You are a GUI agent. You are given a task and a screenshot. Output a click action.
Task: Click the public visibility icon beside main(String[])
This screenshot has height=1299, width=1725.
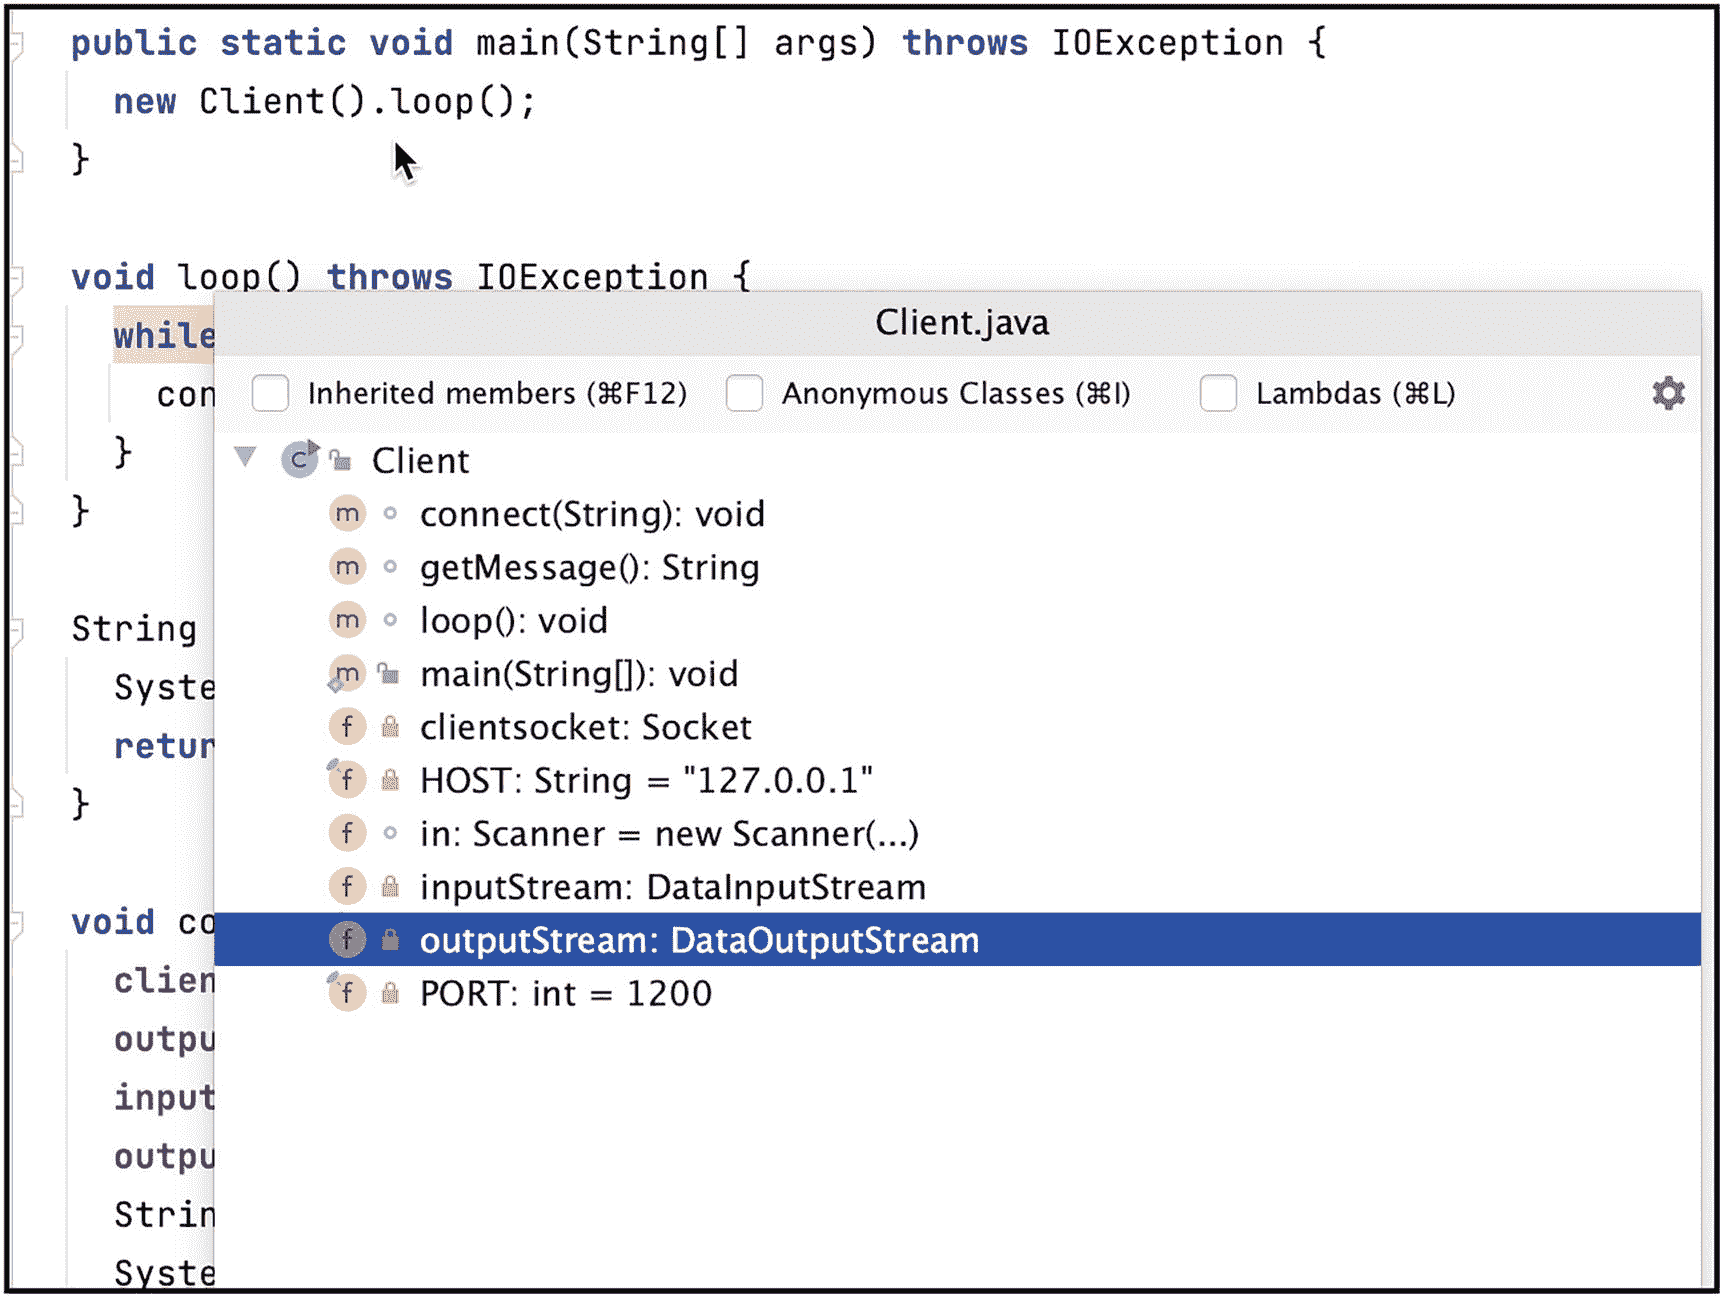pos(389,674)
